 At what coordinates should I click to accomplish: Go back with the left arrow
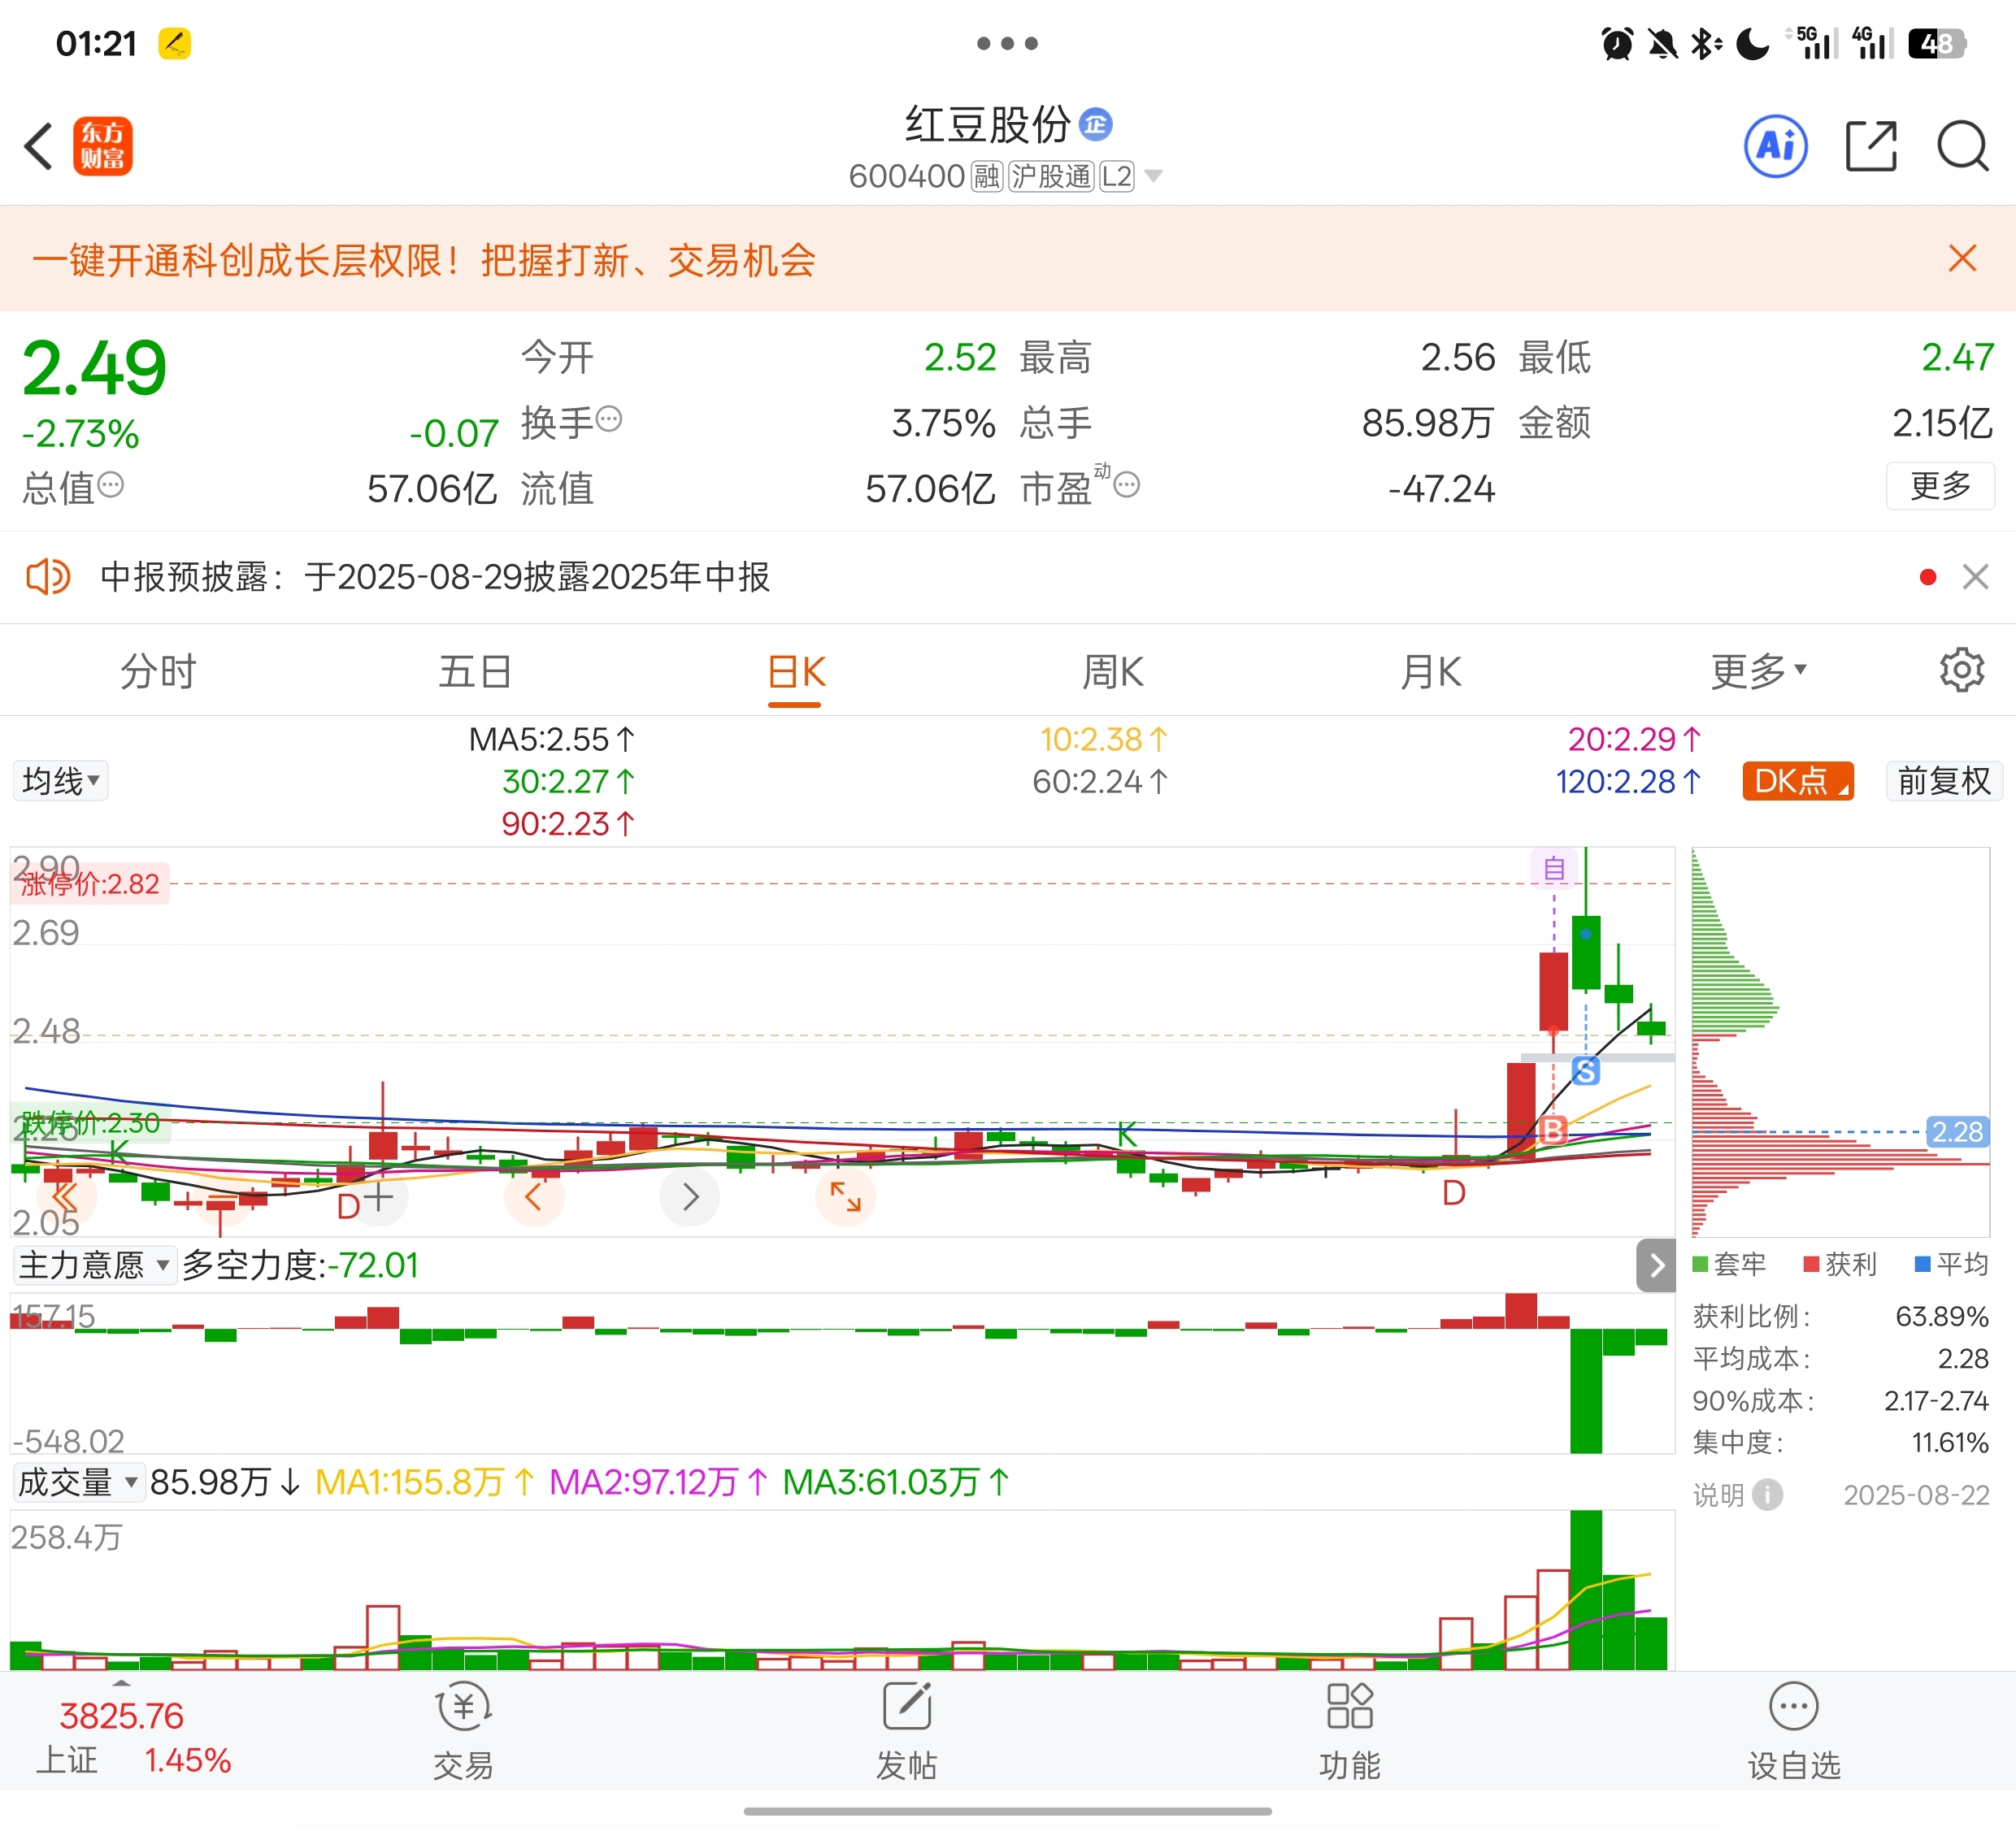38,147
